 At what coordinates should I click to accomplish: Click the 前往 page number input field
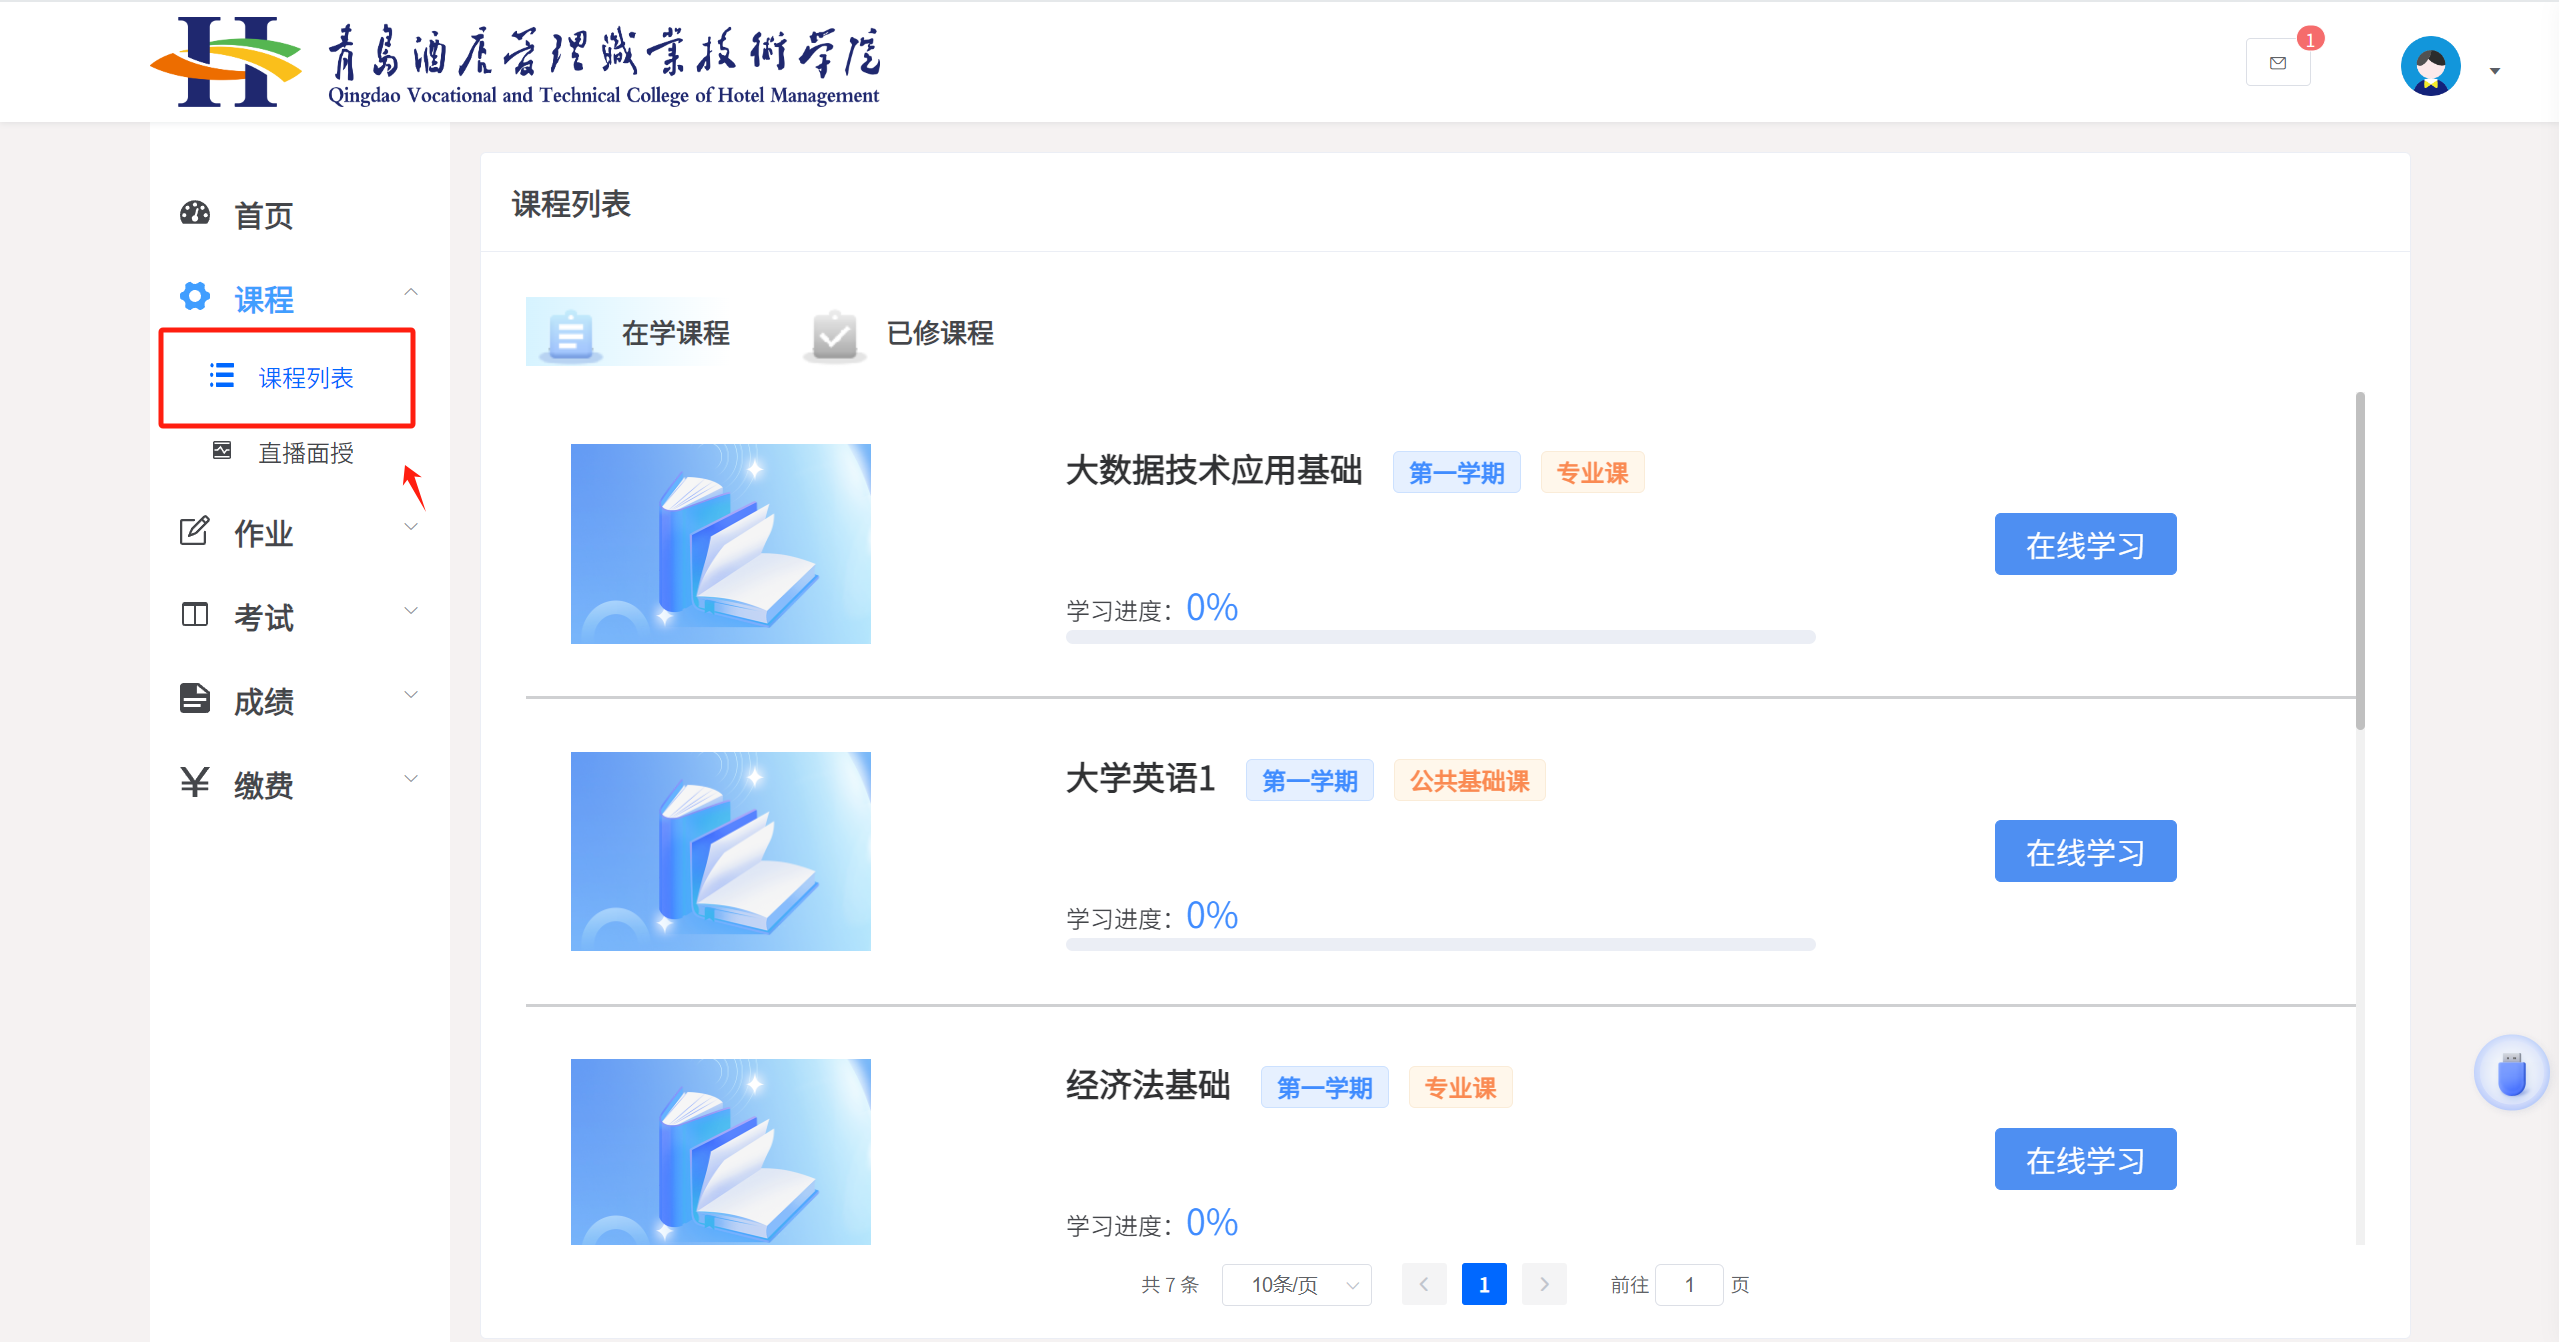pyautogui.click(x=1688, y=1285)
